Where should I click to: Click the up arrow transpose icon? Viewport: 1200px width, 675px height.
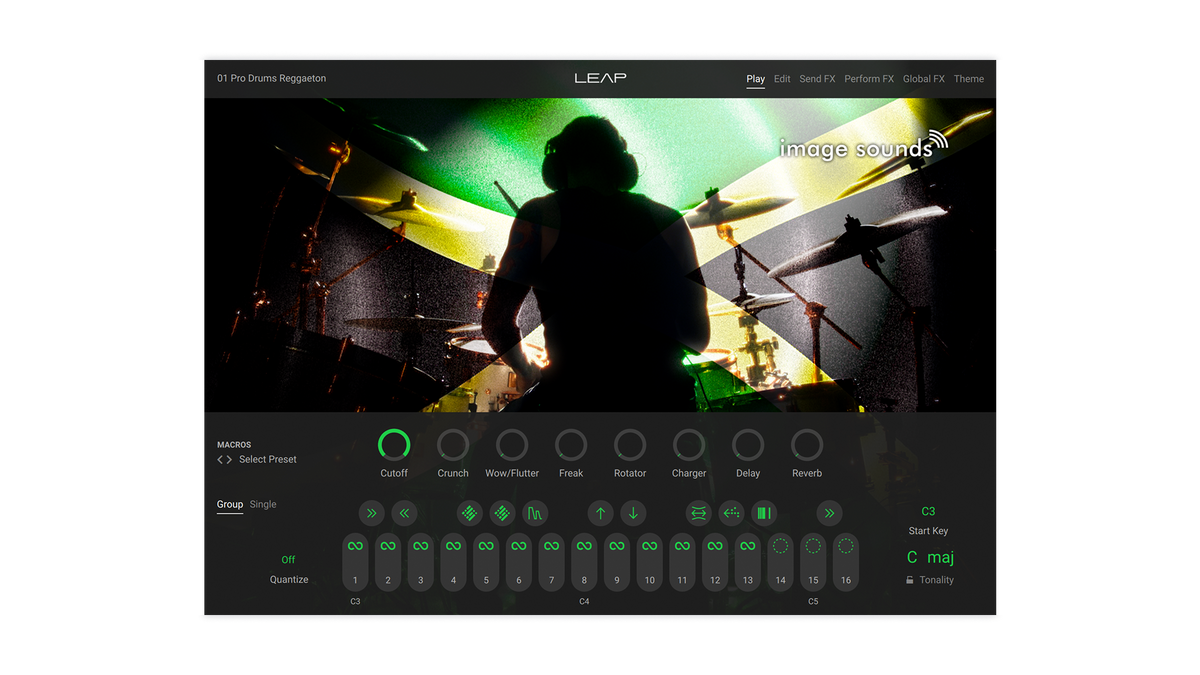(600, 514)
